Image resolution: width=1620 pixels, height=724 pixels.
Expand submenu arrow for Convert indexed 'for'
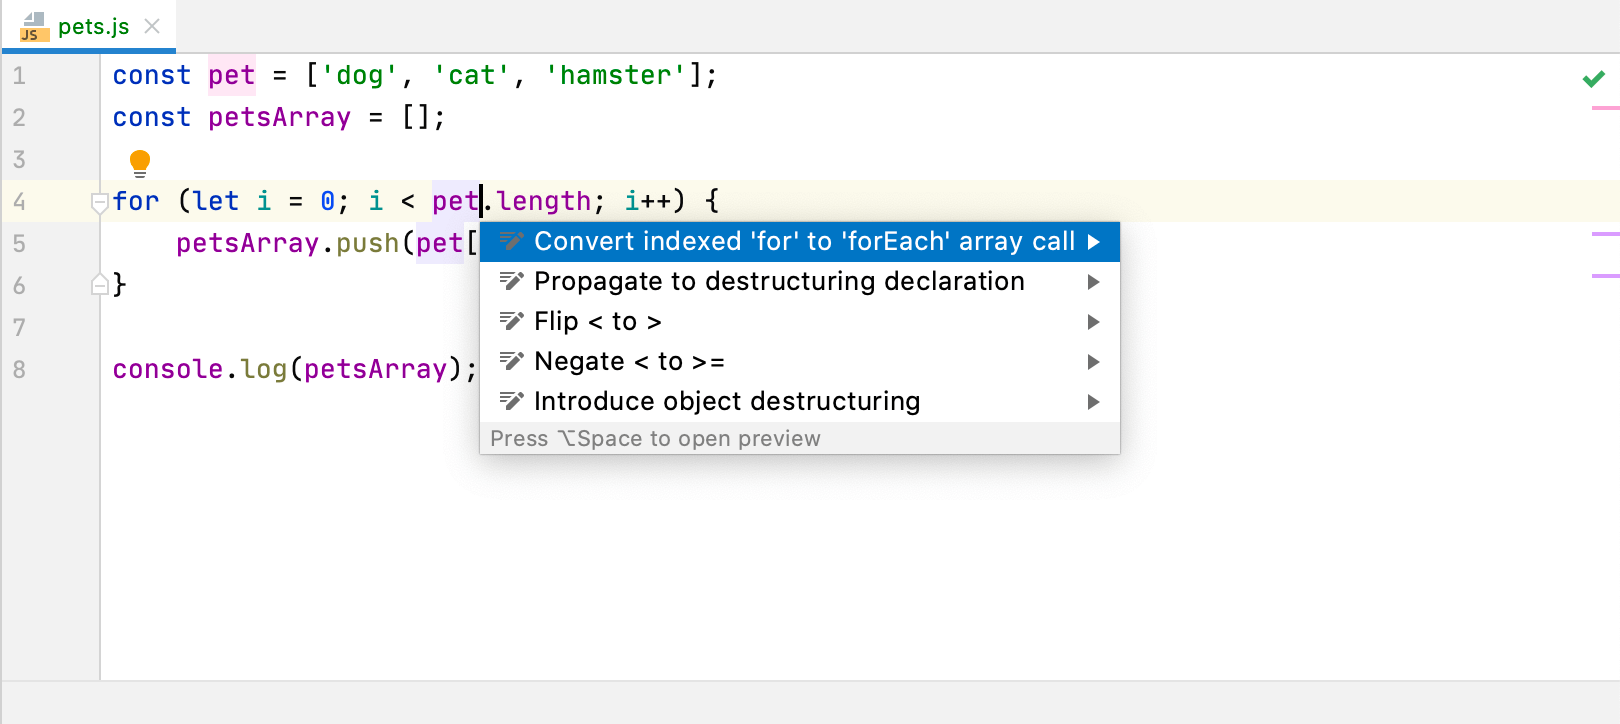click(1094, 242)
